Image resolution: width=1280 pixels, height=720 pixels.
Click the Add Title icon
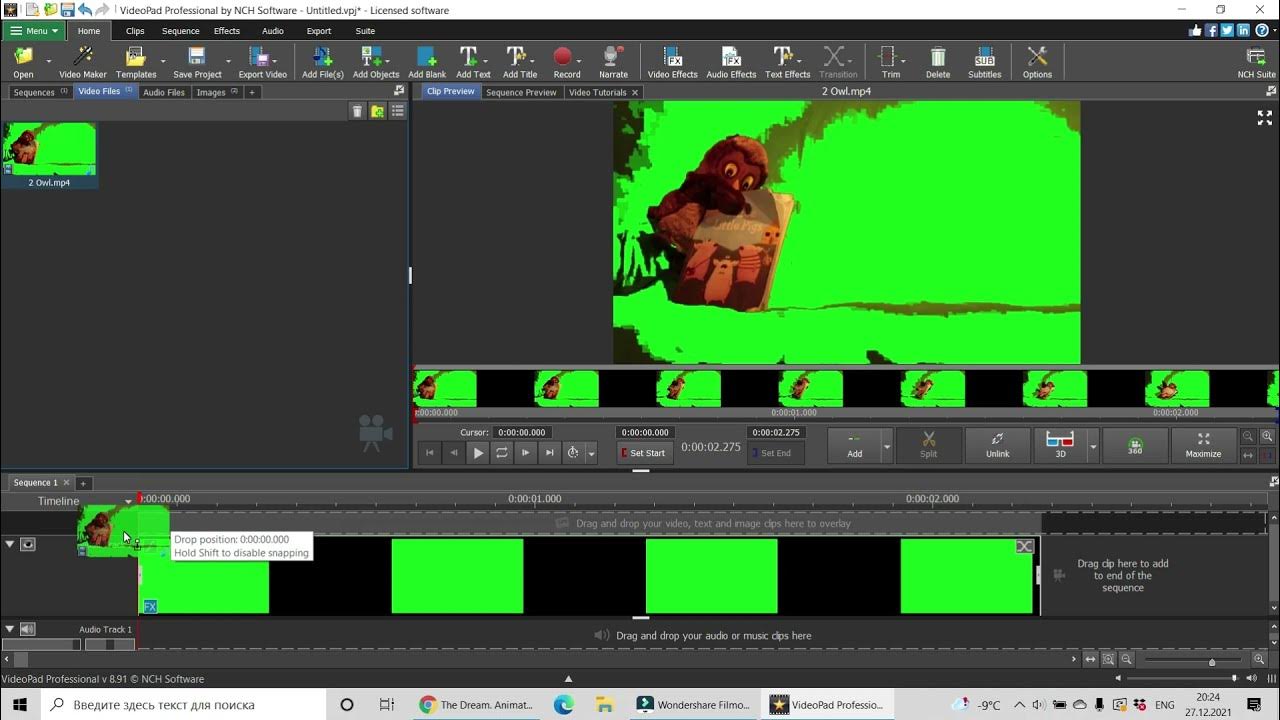click(x=519, y=62)
